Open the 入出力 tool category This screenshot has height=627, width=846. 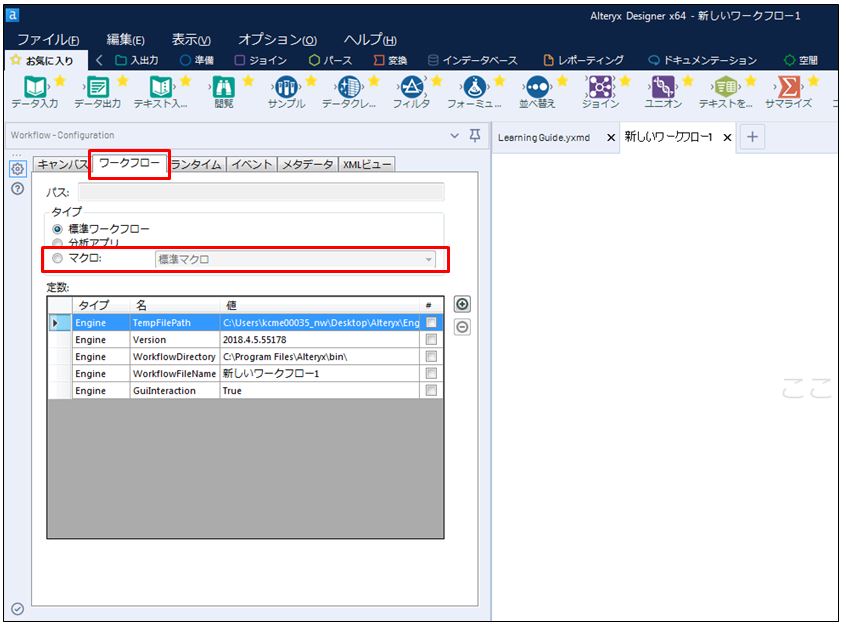(136, 61)
